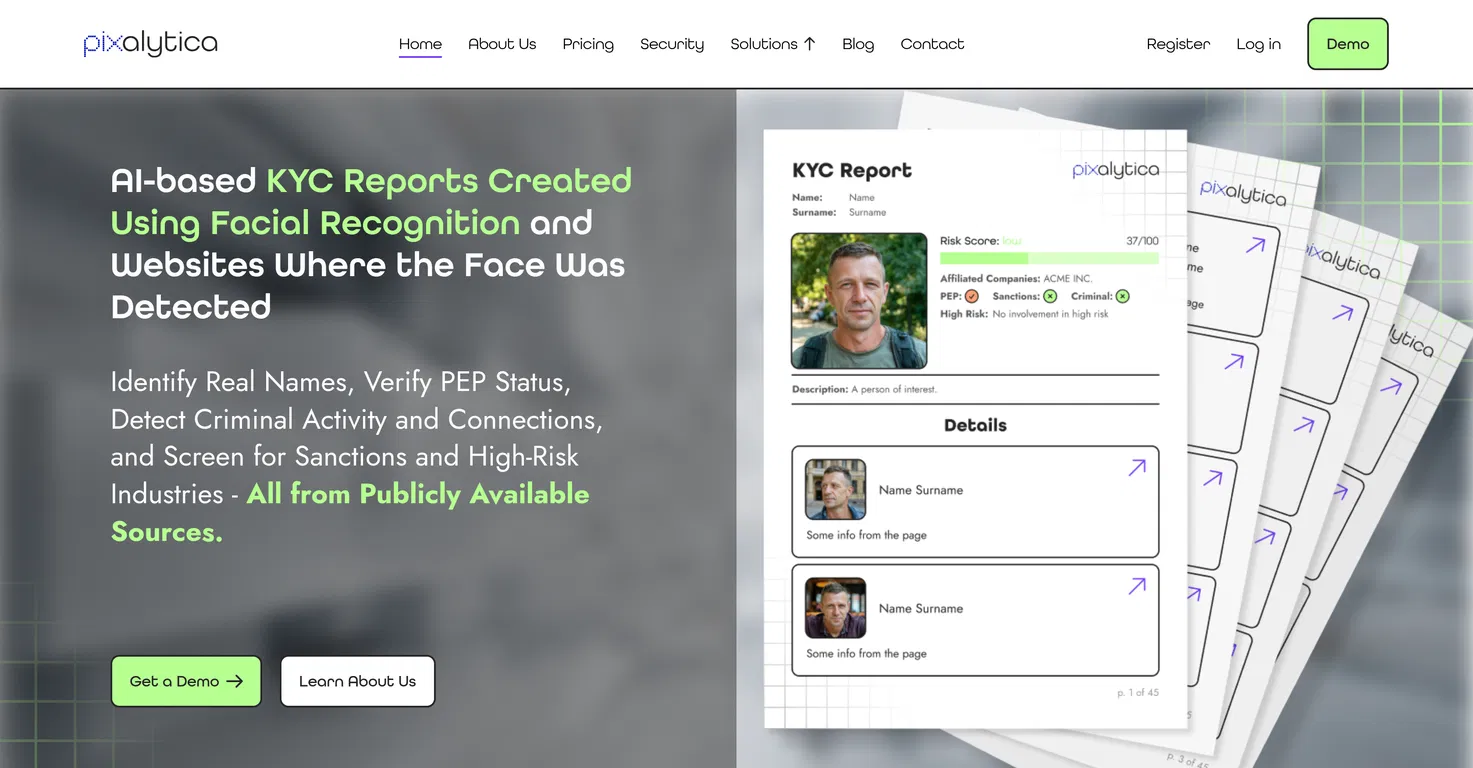Go to the Pricing page
Image resolution: width=1473 pixels, height=768 pixels.
click(588, 44)
